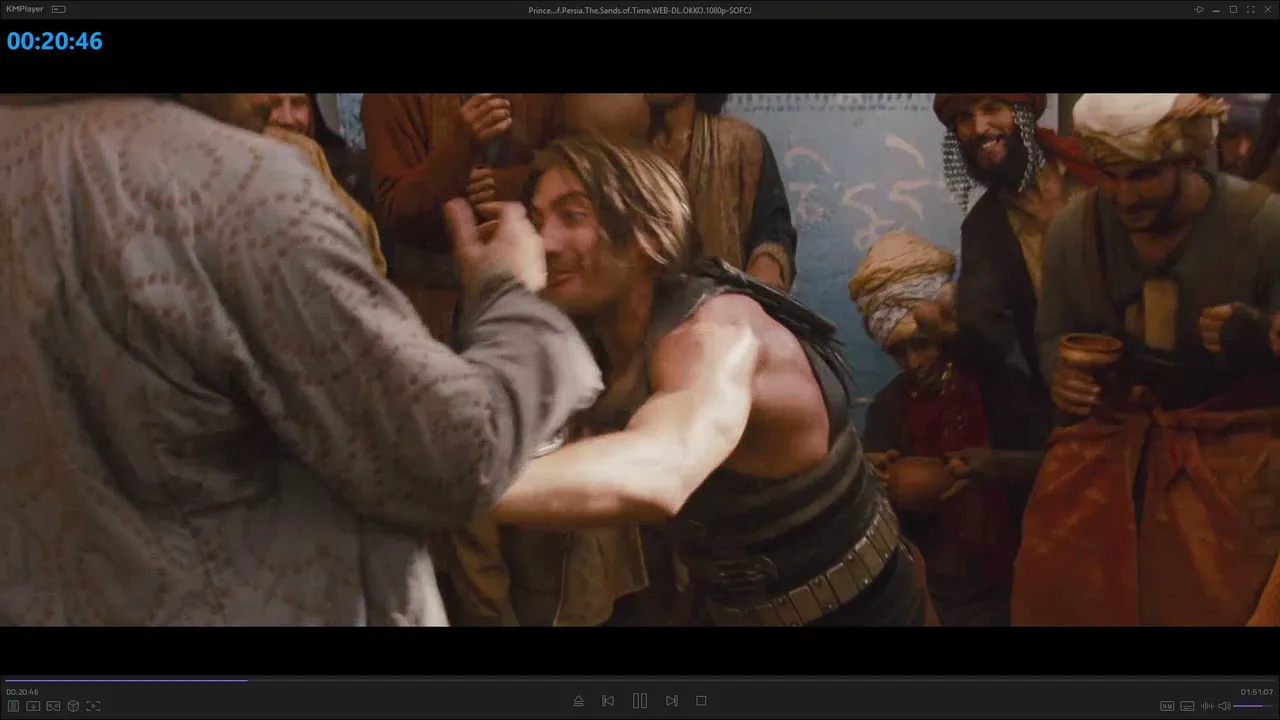
Task: Click the total duration 01:51:07 label
Action: tap(1257, 692)
